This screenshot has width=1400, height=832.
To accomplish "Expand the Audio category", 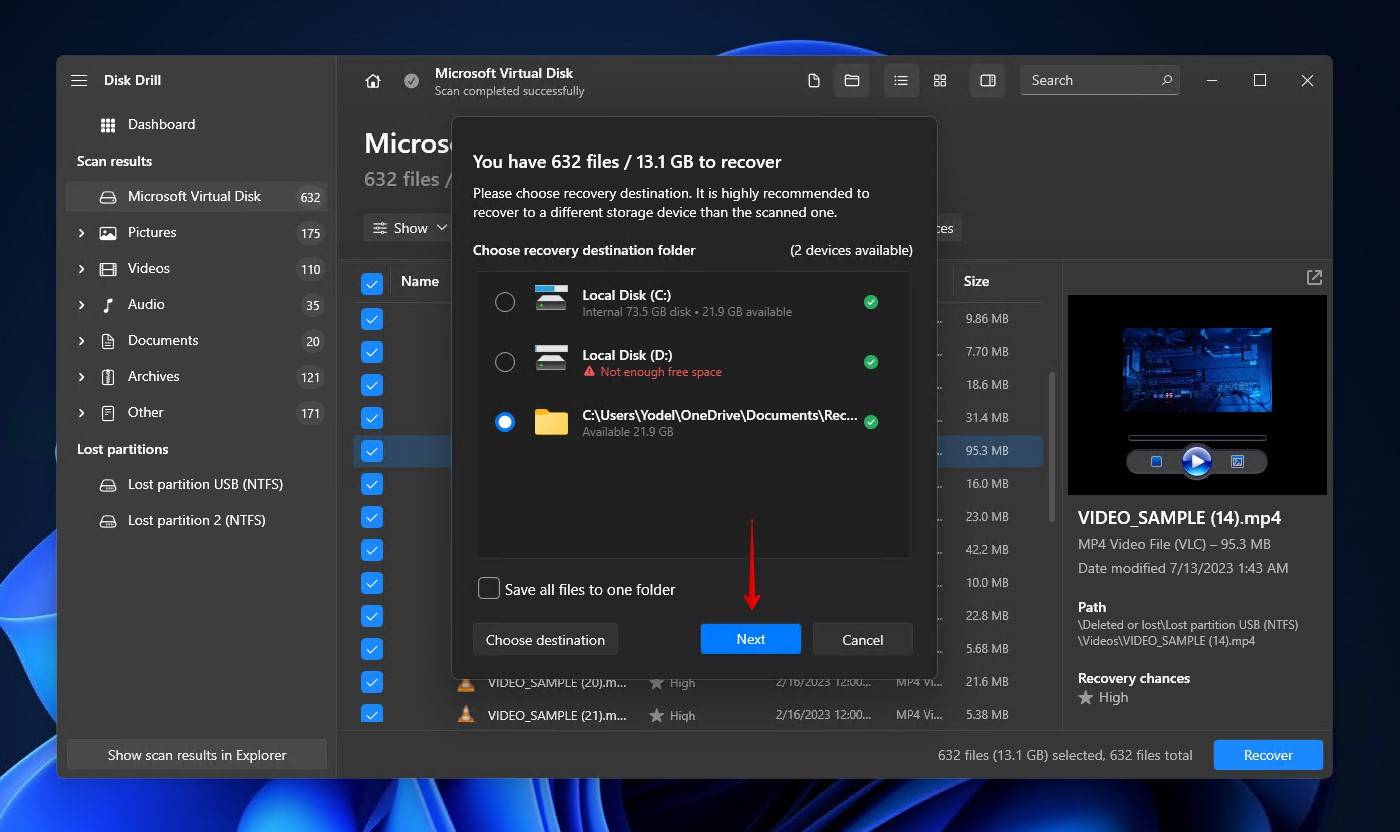I will [81, 305].
